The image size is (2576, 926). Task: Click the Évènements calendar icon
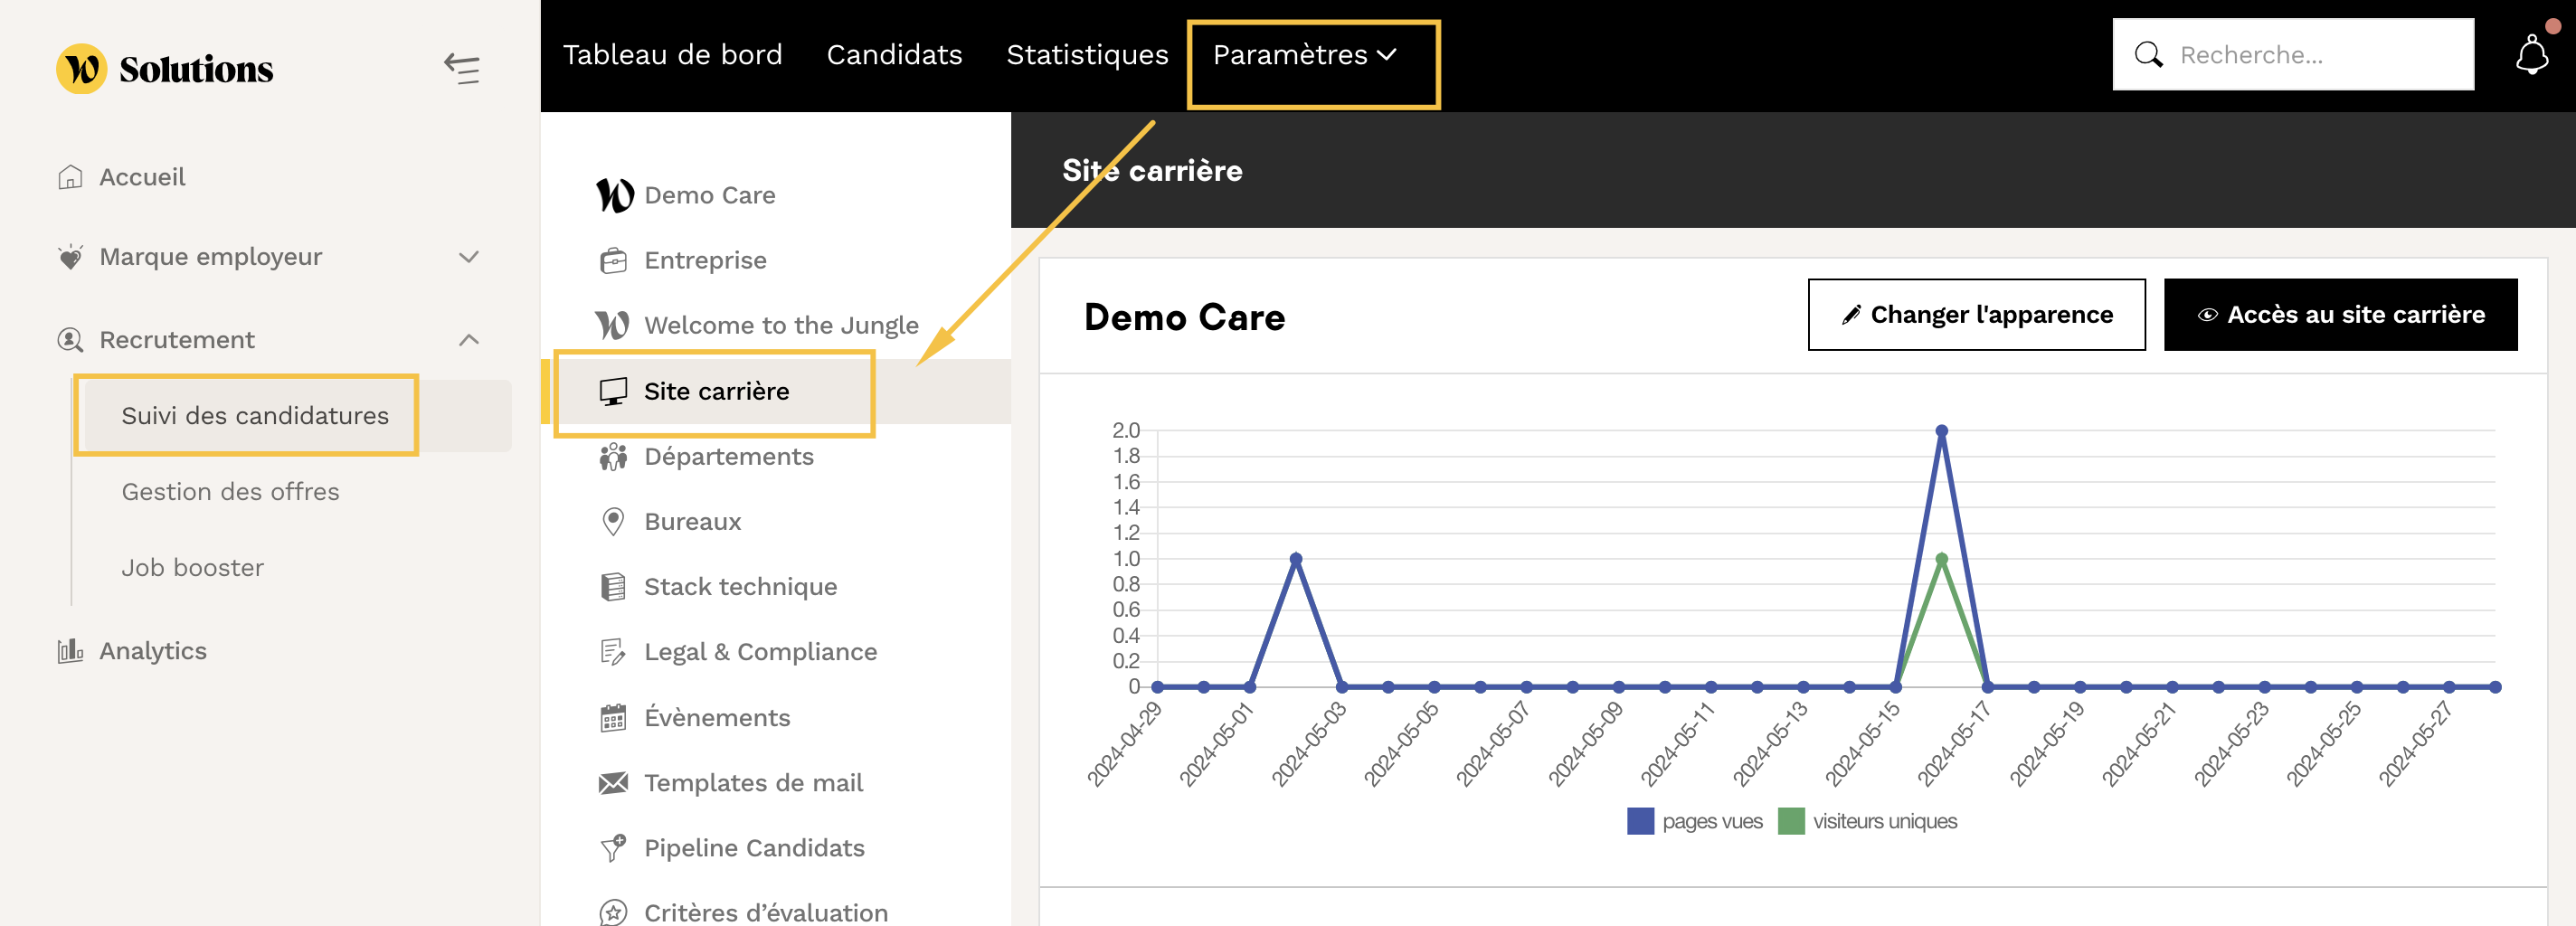613,718
